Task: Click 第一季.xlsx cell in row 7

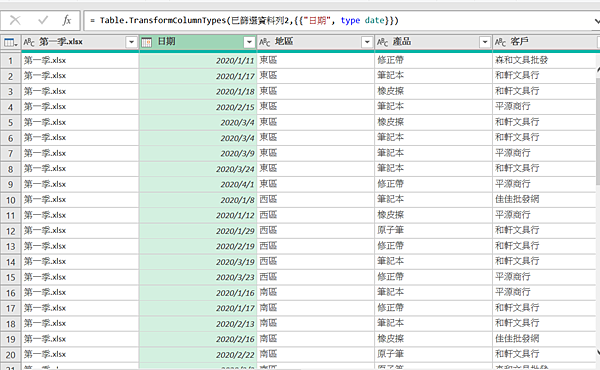Action: (x=80, y=153)
